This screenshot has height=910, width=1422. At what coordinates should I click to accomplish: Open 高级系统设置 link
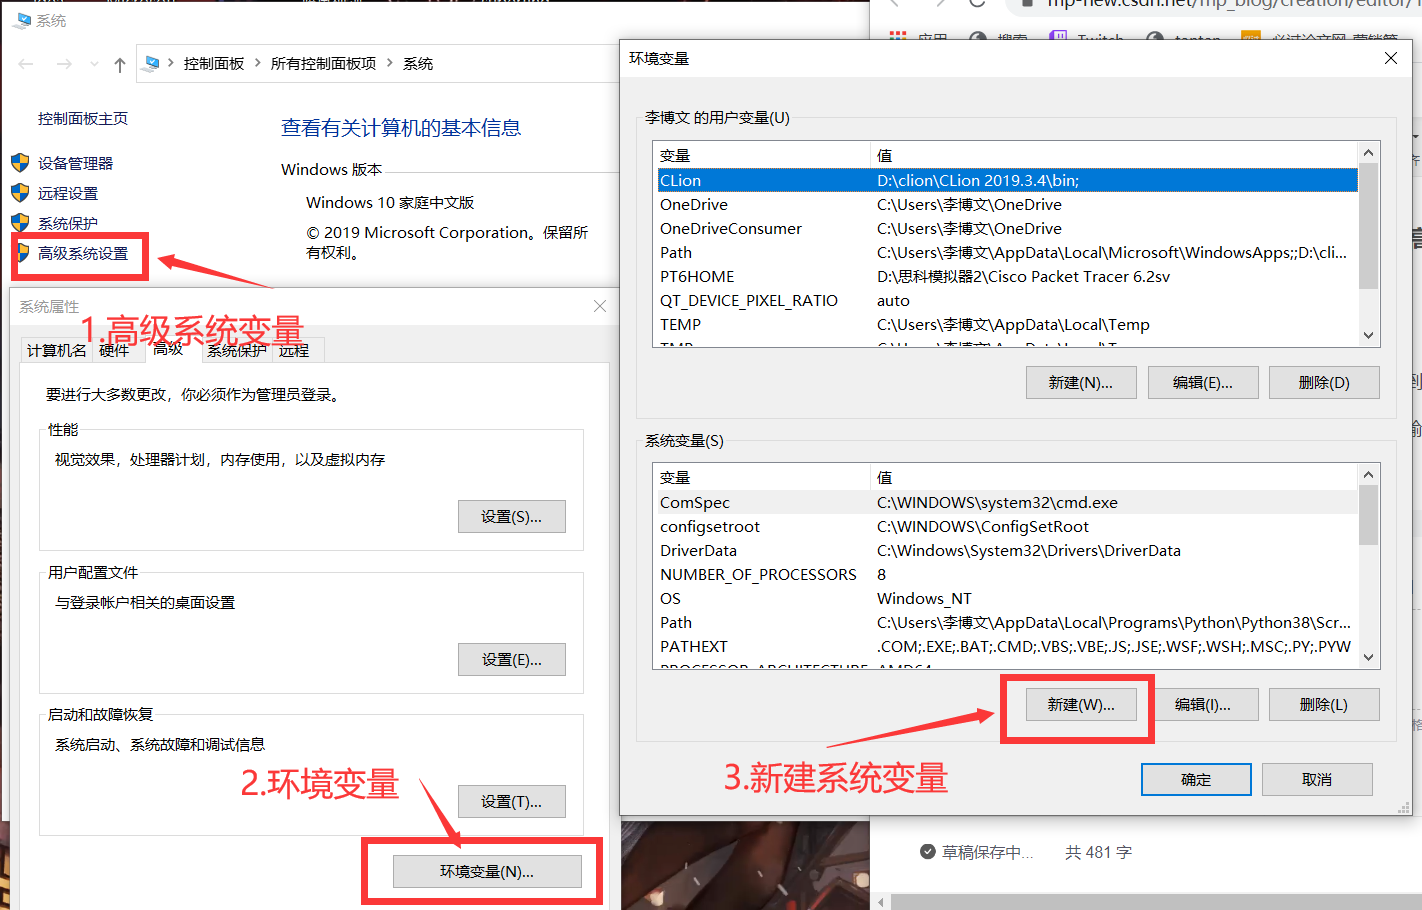click(x=83, y=253)
